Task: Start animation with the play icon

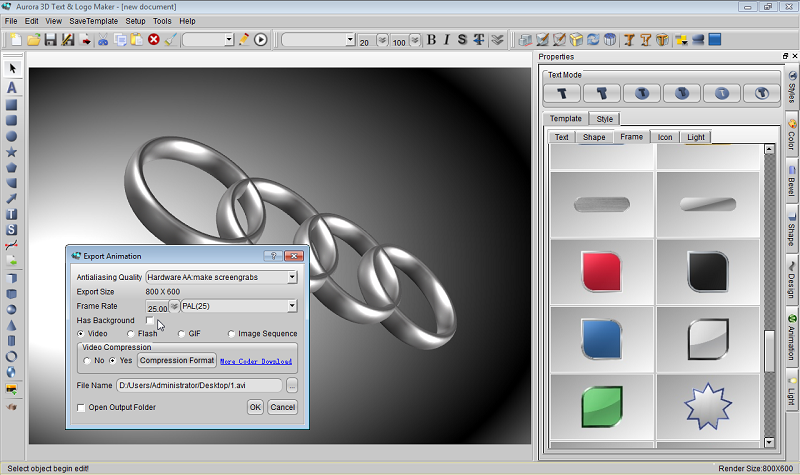Action: 260,39
